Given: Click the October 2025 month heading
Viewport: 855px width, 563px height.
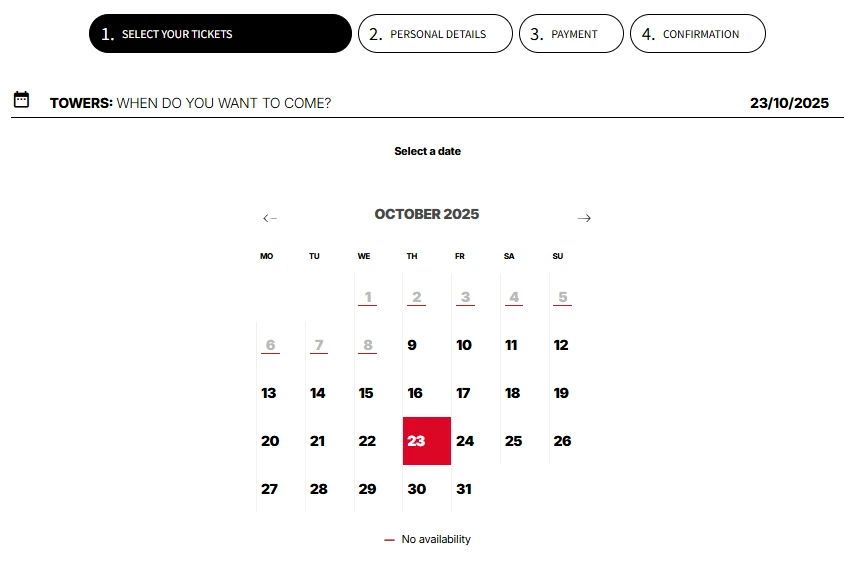Looking at the screenshot, I should (x=427, y=214).
